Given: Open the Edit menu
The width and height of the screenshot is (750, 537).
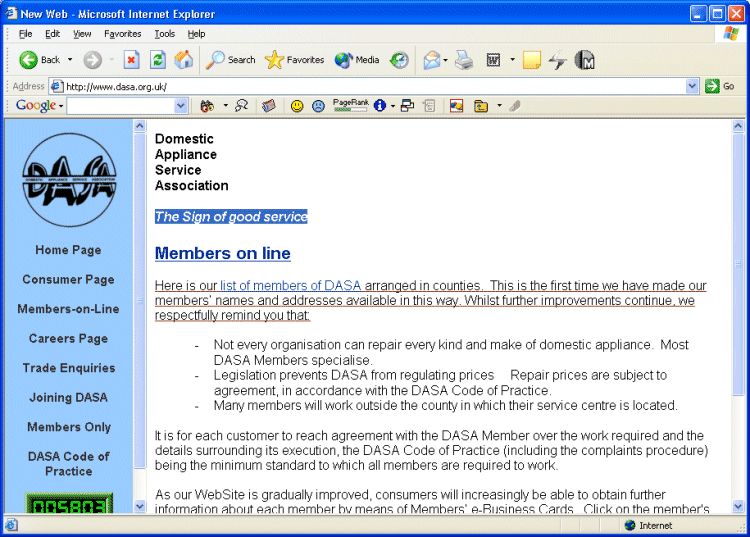Looking at the screenshot, I should [53, 34].
